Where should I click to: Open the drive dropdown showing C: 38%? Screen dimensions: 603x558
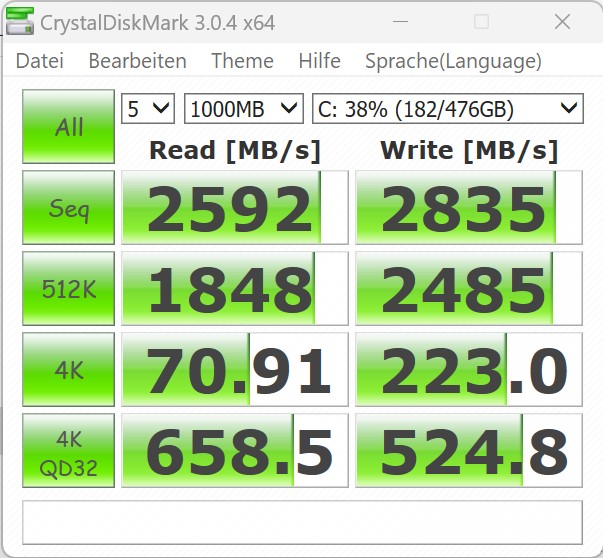point(448,109)
